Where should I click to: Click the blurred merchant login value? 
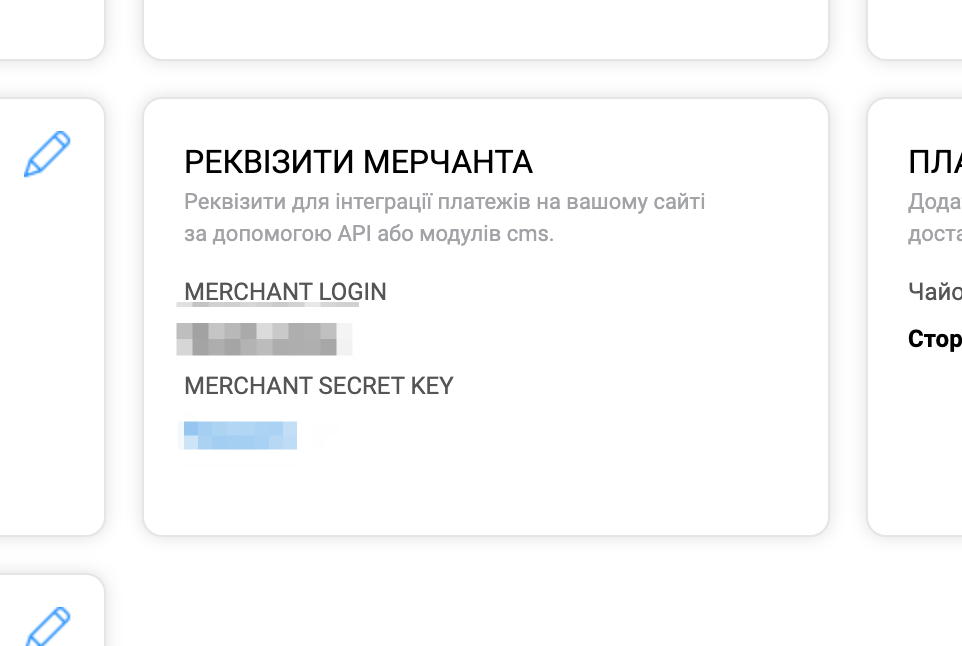coord(264,338)
